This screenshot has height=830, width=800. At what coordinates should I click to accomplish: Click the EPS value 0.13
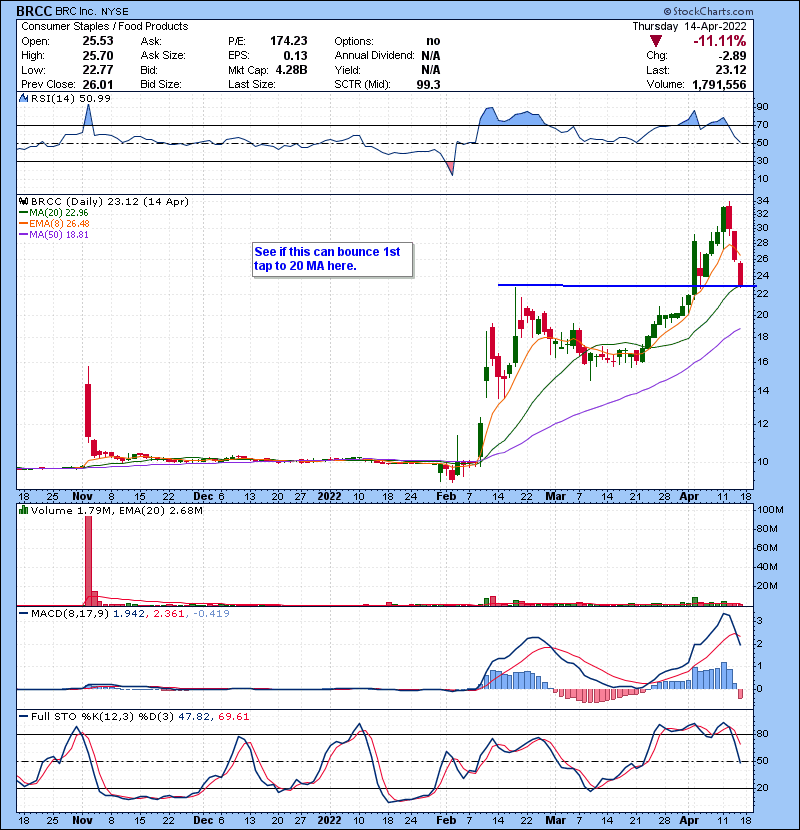click(x=295, y=55)
